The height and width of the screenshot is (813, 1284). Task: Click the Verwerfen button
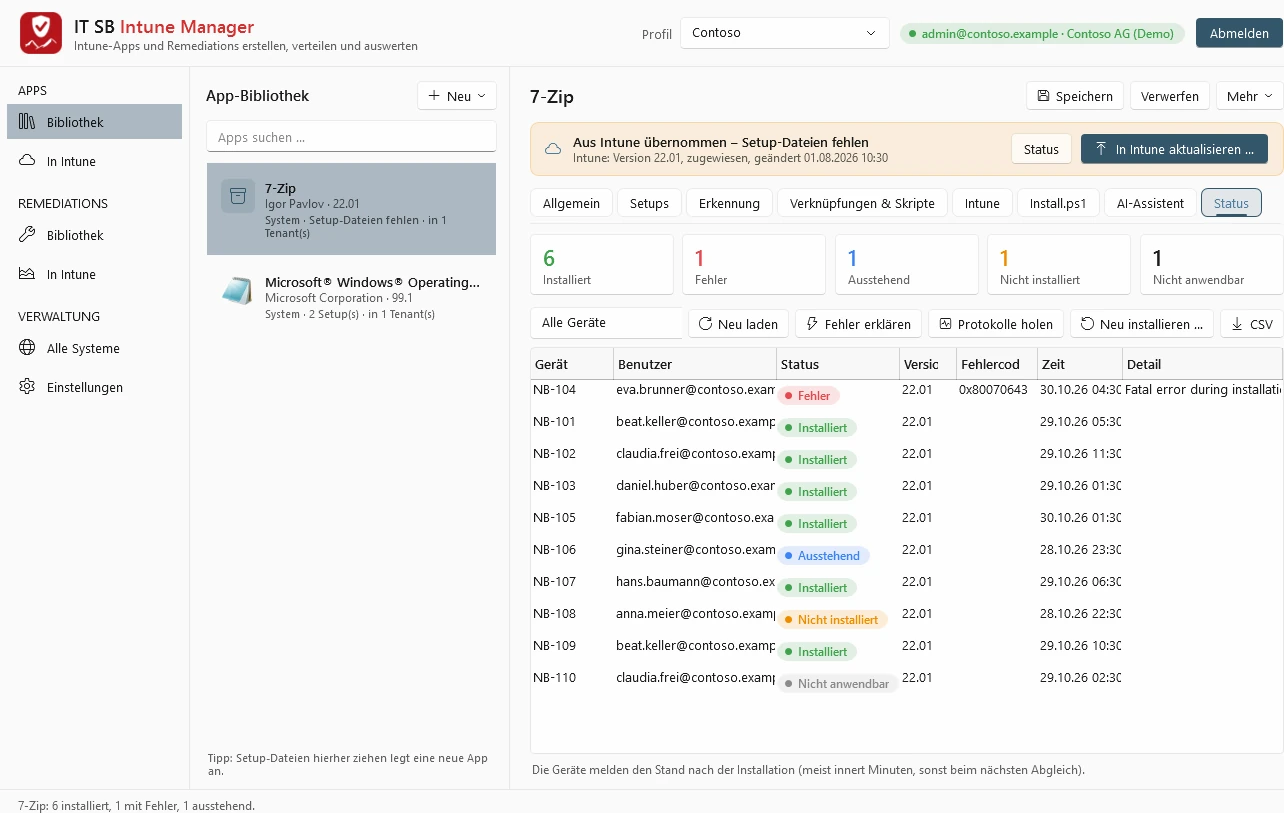point(1170,96)
